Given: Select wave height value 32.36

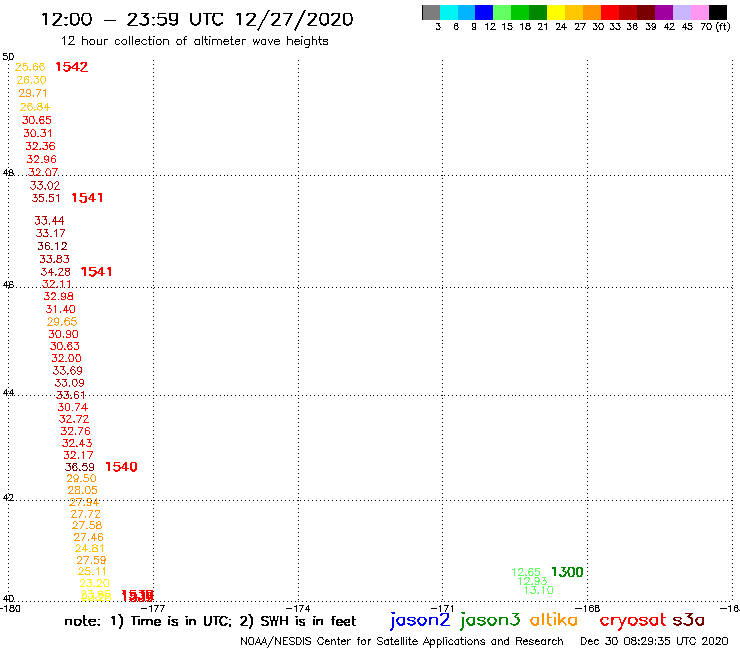Looking at the screenshot, I should point(40,146).
